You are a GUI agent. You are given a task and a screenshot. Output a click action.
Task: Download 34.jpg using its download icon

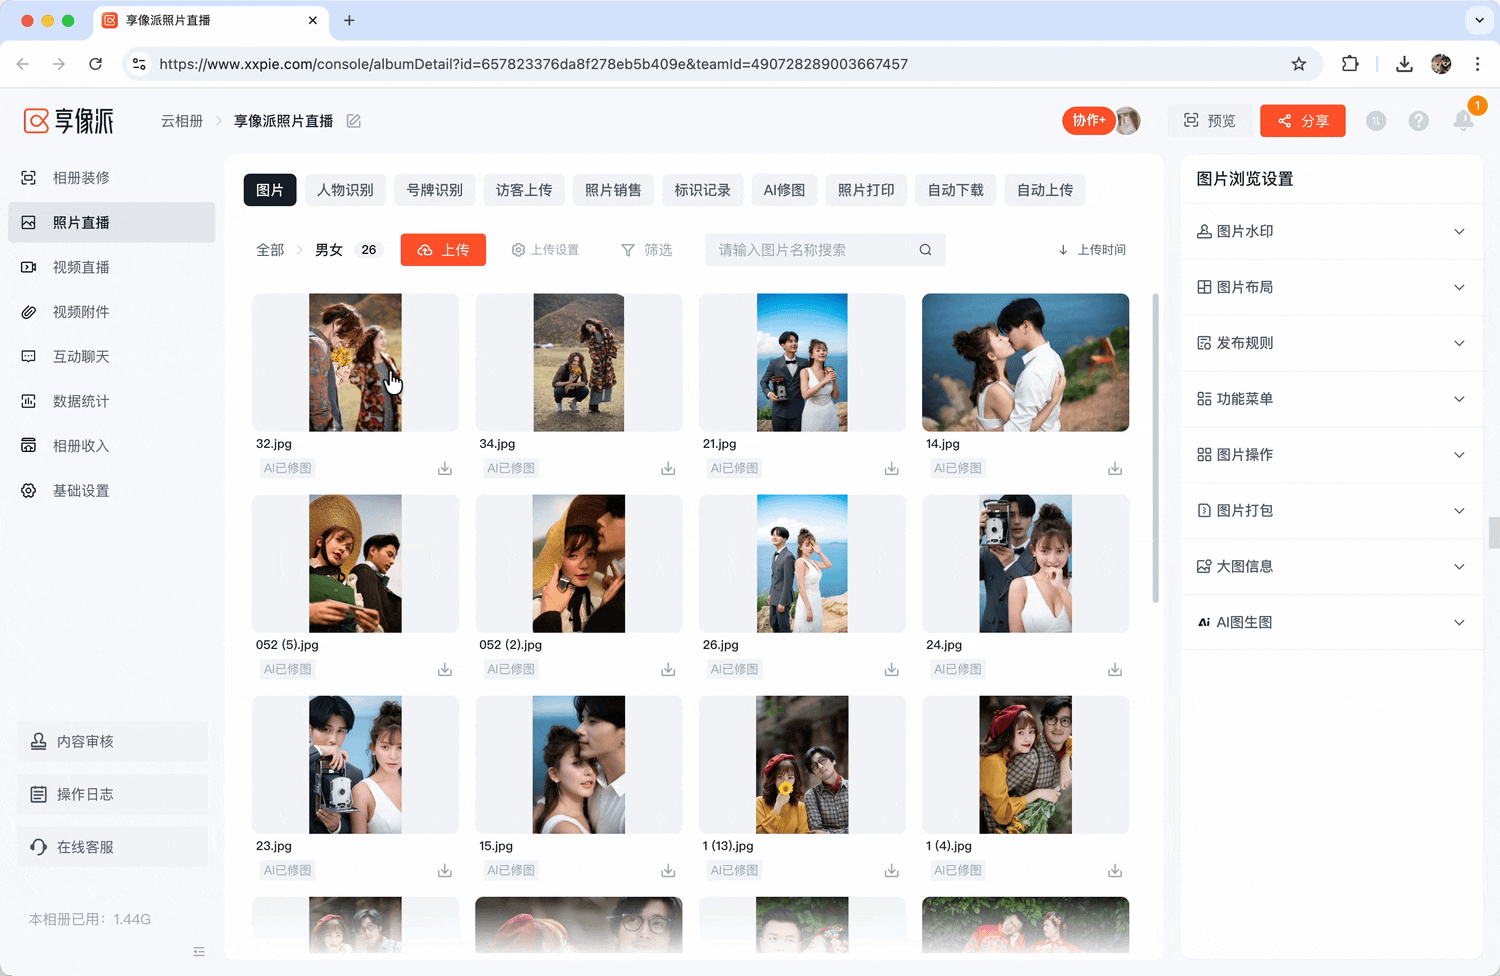click(668, 469)
